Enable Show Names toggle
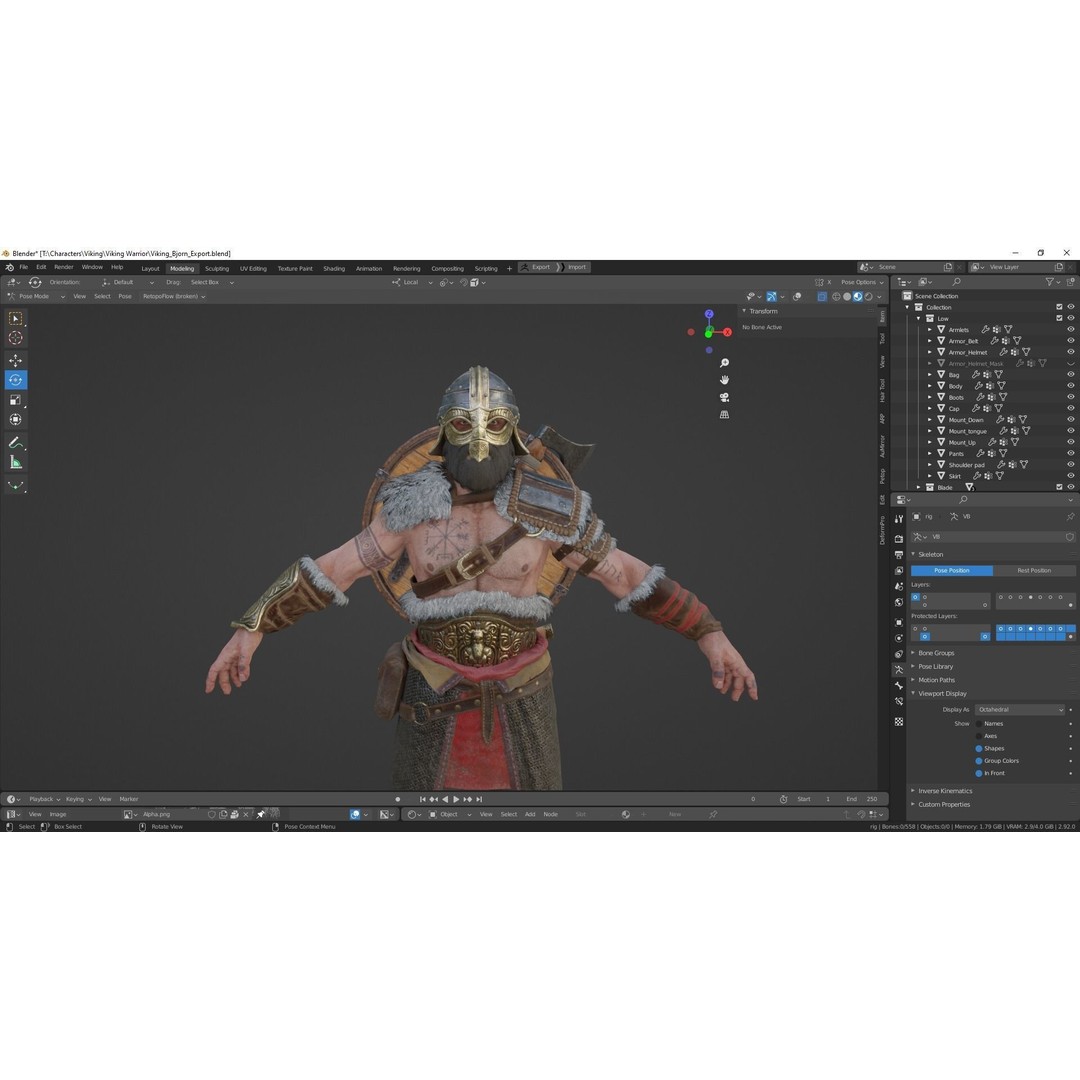This screenshot has height=1080, width=1080. point(979,724)
